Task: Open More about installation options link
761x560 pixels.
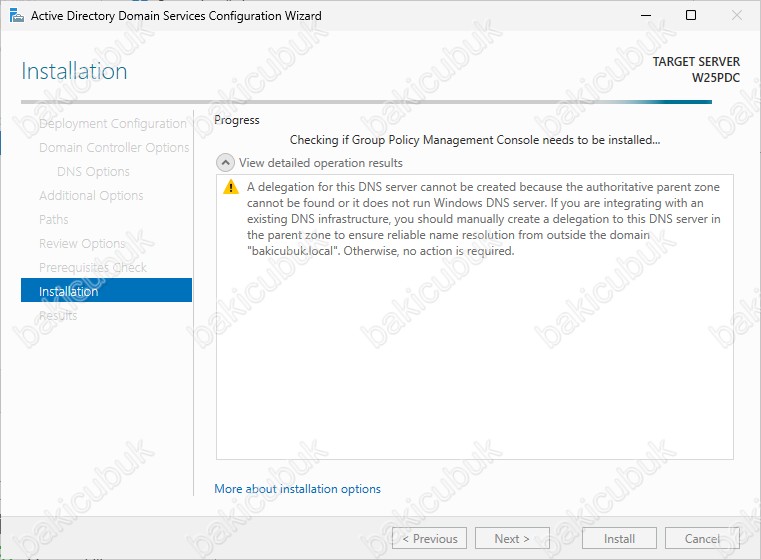Action: (x=297, y=489)
